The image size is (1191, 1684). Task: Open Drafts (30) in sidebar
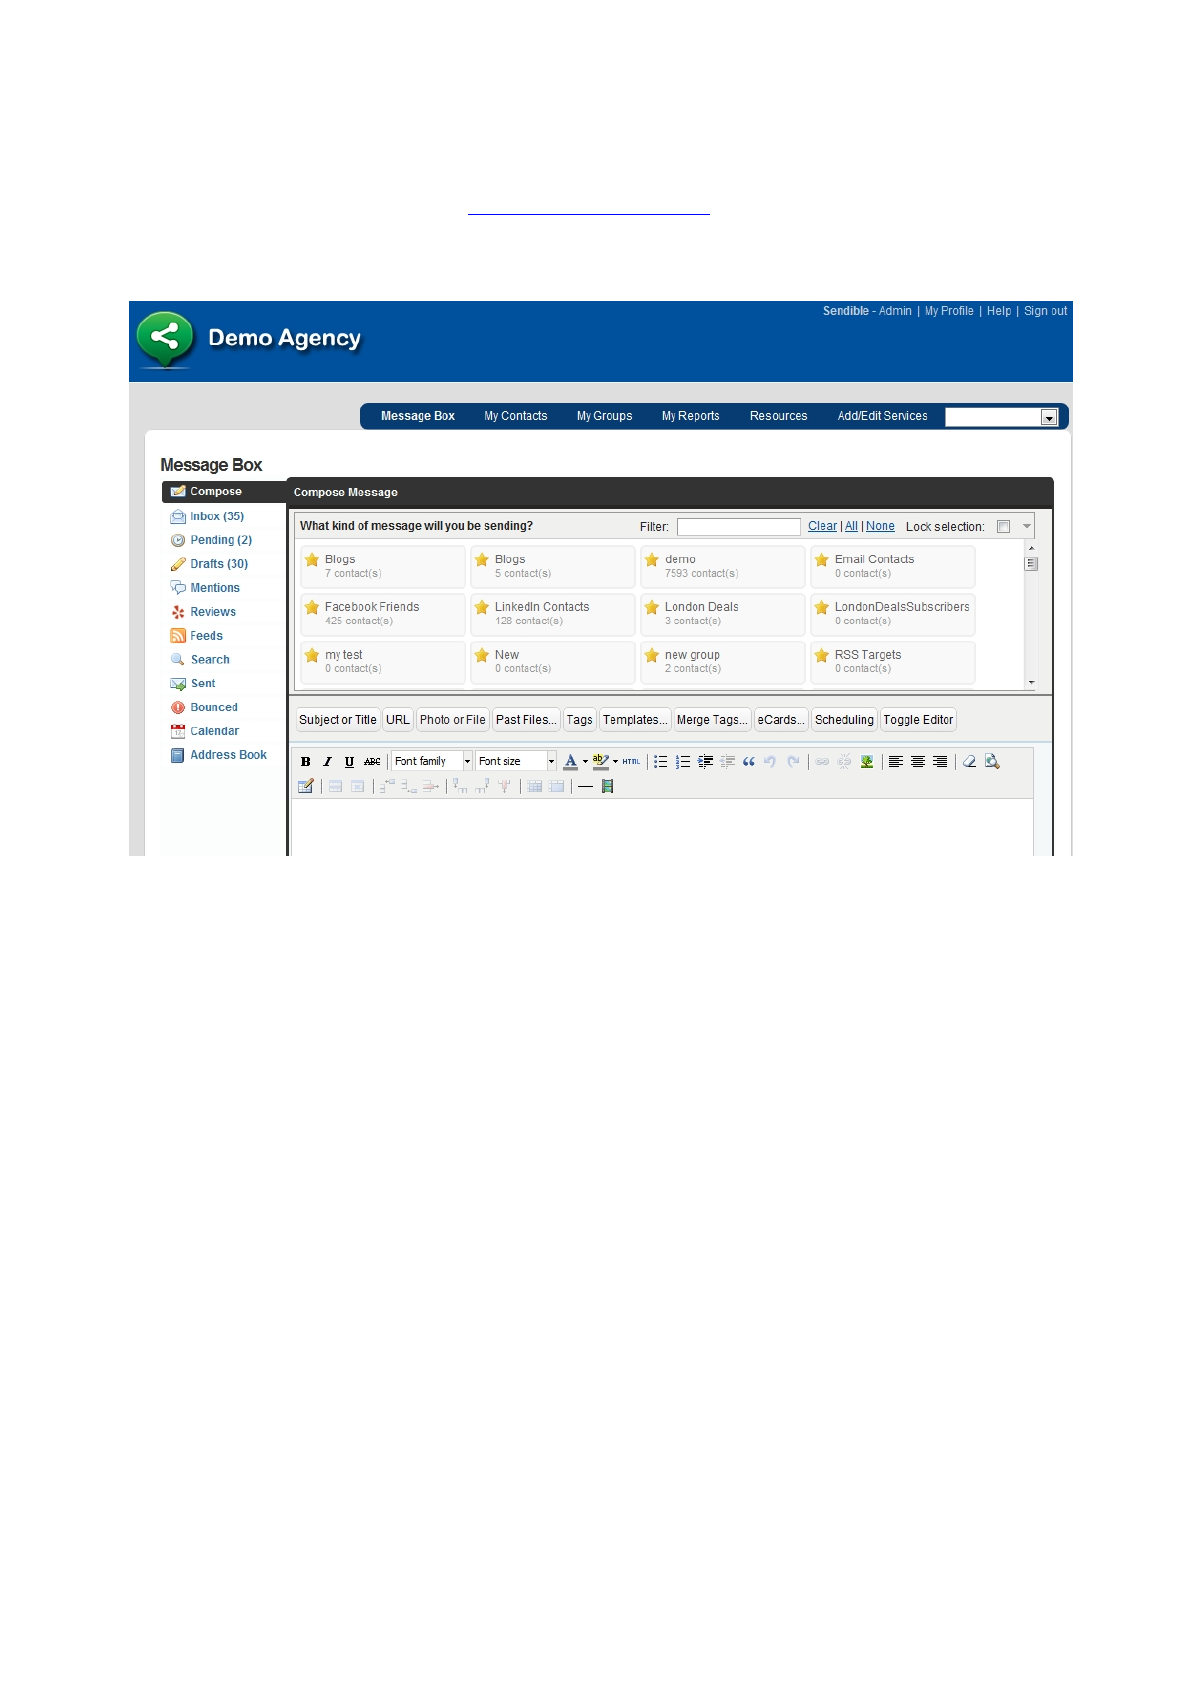[219, 564]
